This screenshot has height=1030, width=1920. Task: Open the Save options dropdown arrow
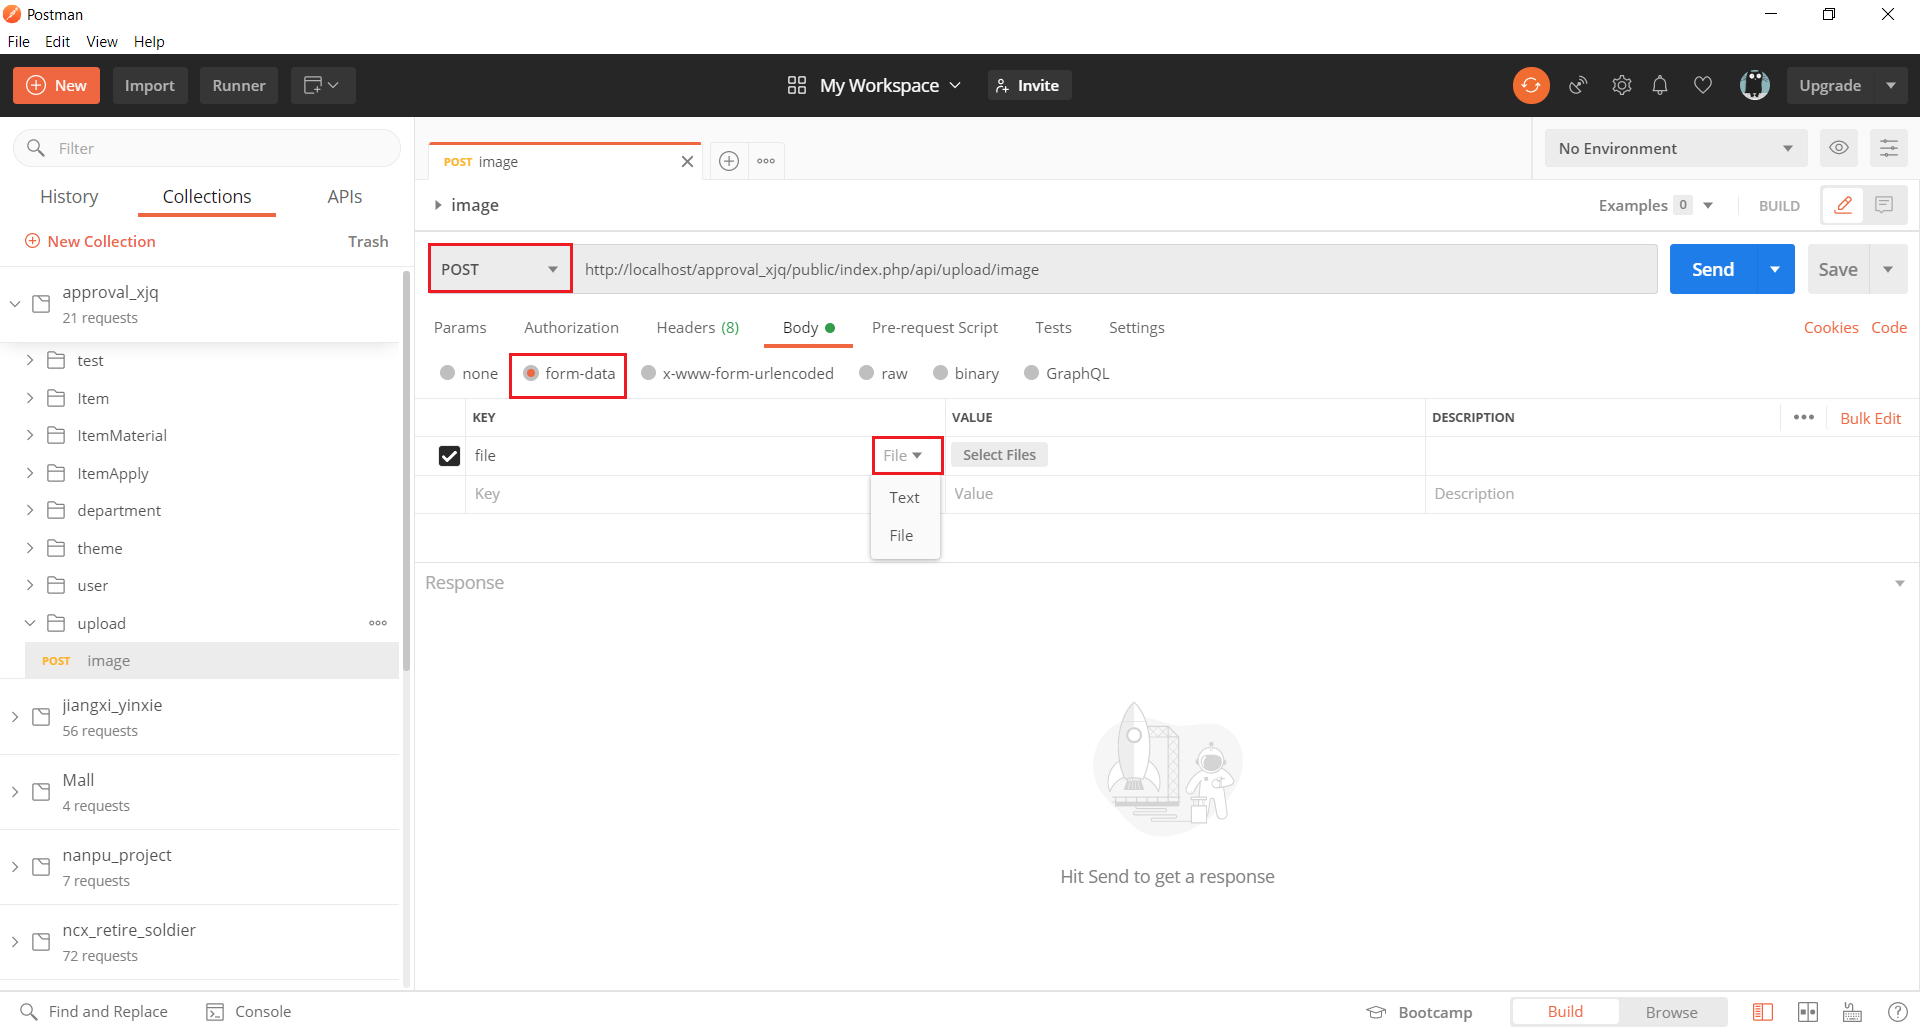pos(1888,269)
